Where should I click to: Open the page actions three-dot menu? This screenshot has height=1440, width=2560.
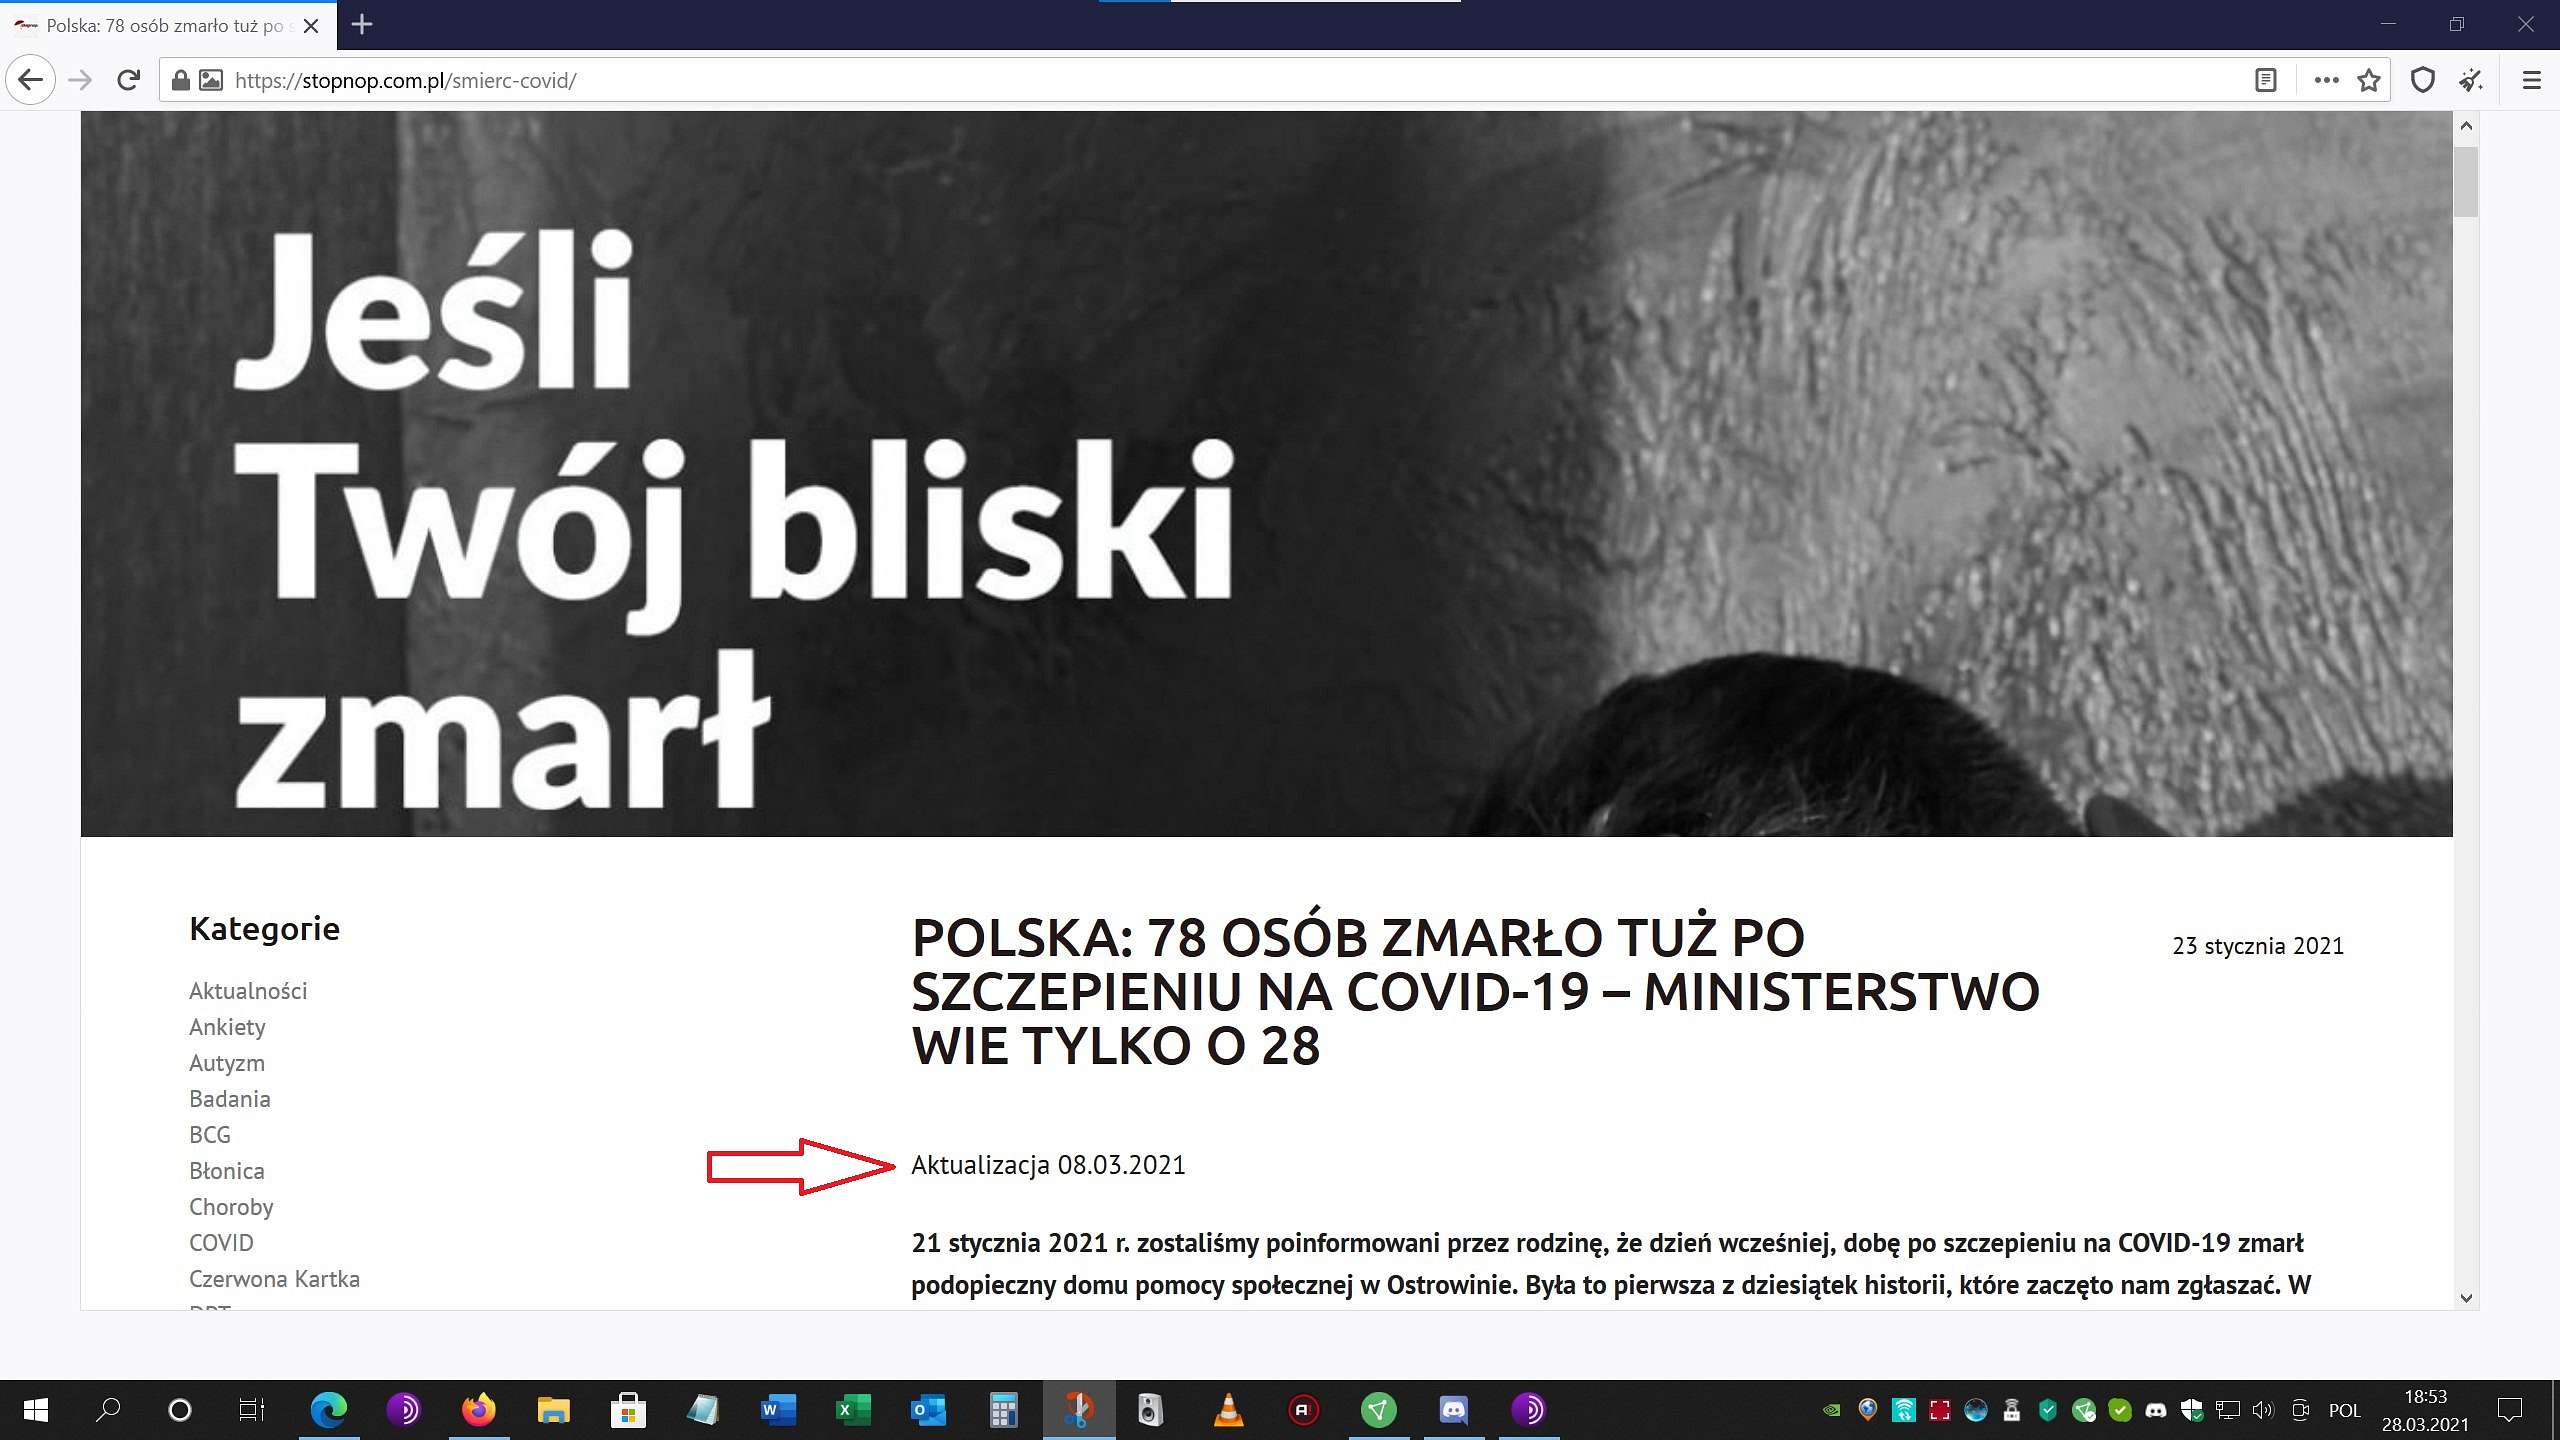(x=2326, y=80)
